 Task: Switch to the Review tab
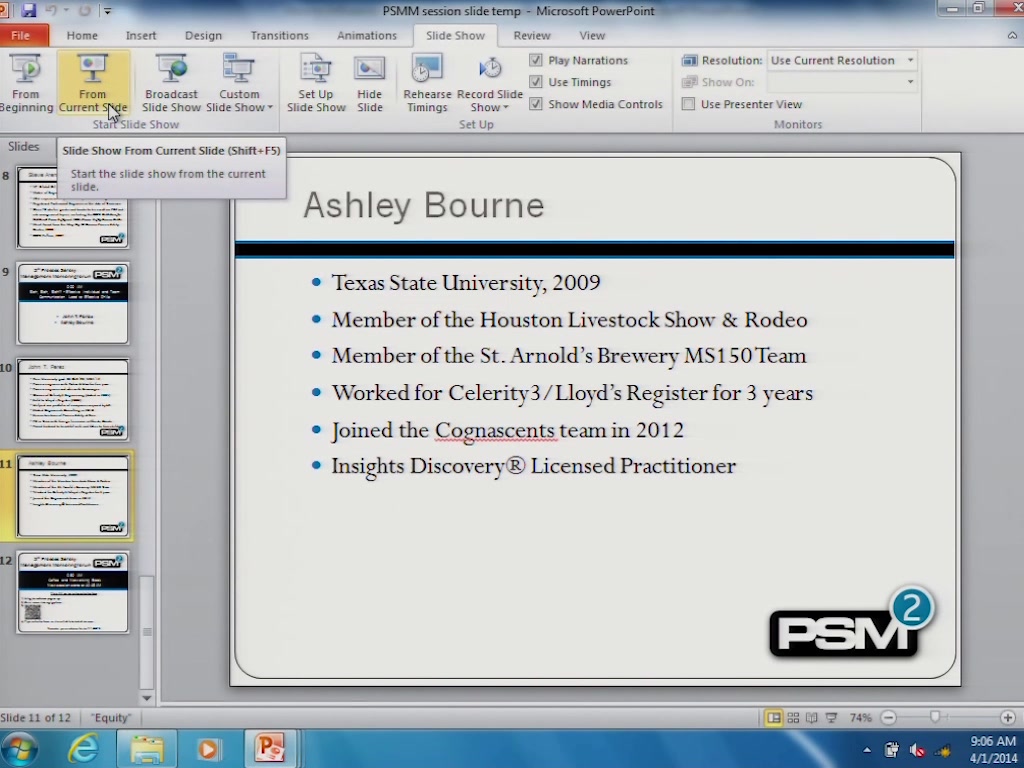pos(532,35)
